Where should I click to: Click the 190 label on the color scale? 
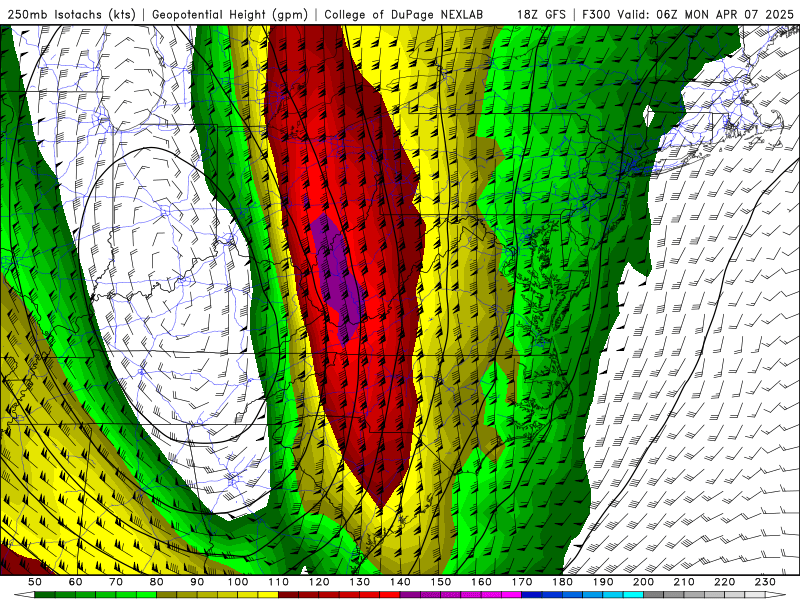(603, 582)
